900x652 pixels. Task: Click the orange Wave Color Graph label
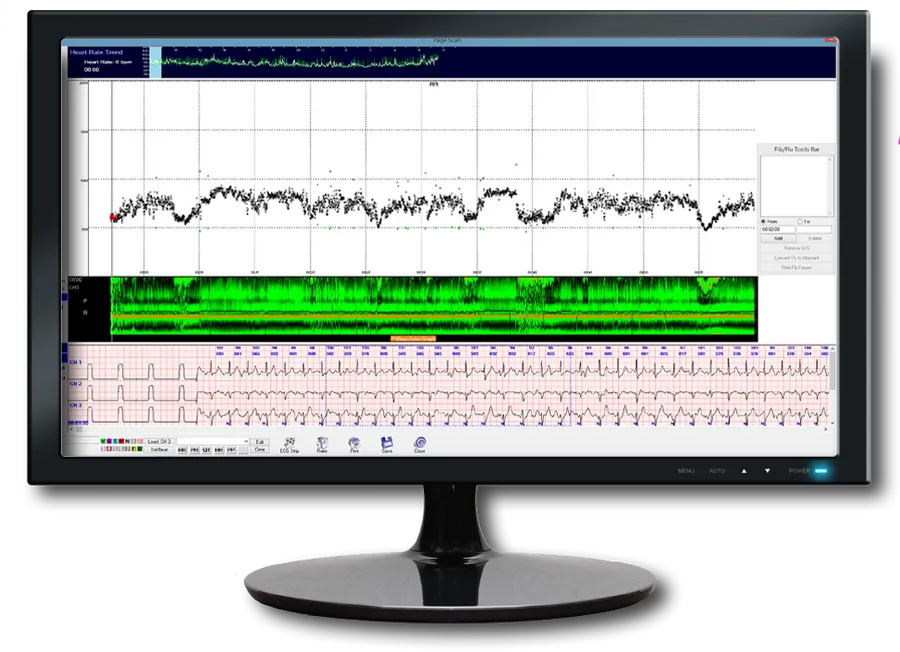413,339
